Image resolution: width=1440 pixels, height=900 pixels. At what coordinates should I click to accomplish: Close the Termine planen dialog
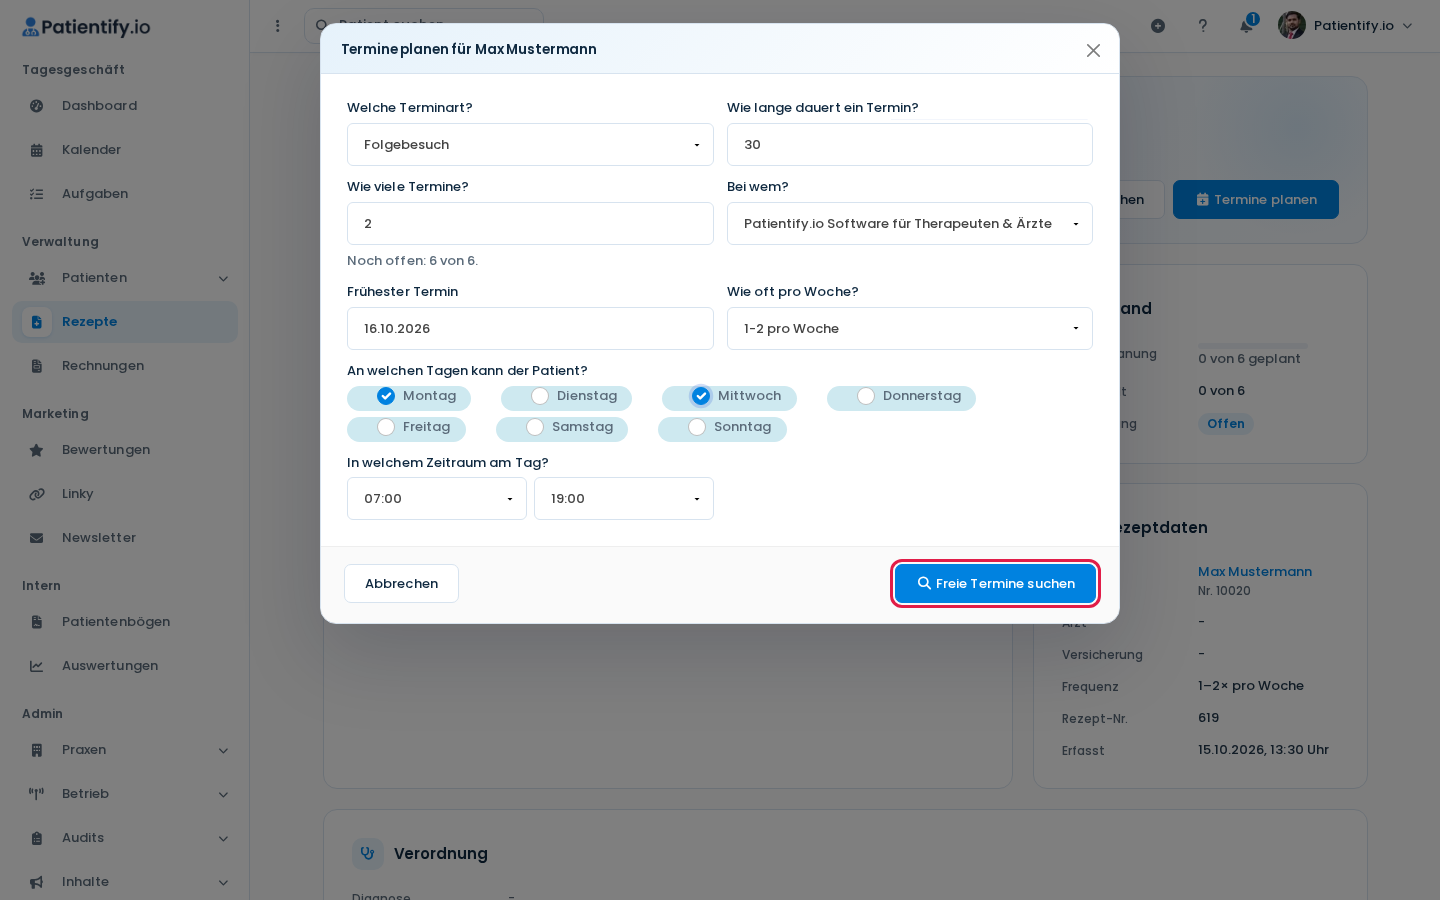pyautogui.click(x=1093, y=50)
